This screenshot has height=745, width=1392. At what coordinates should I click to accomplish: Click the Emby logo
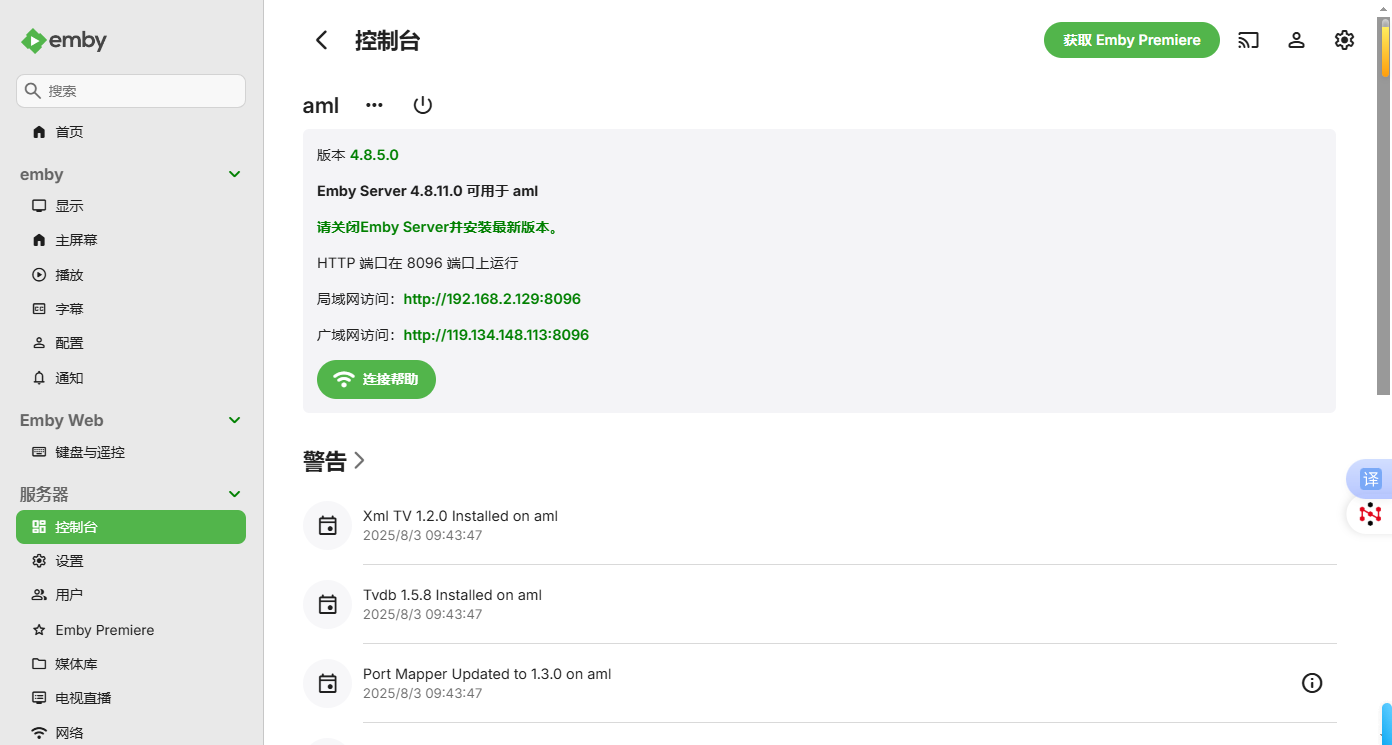click(x=64, y=41)
